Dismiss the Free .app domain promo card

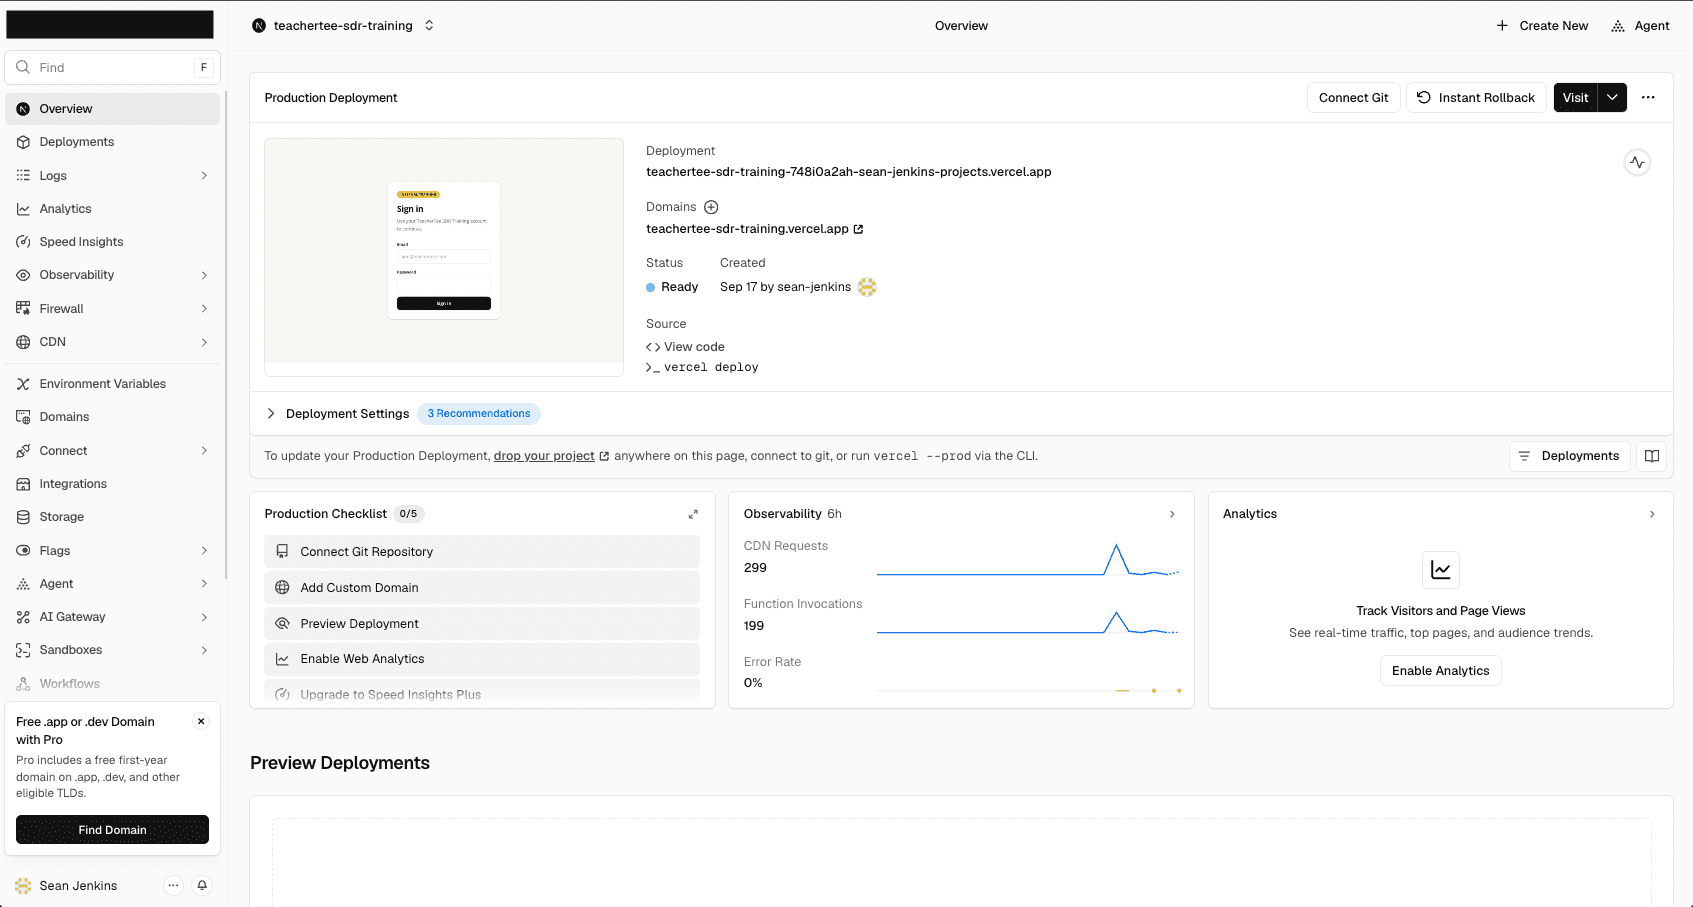(201, 721)
